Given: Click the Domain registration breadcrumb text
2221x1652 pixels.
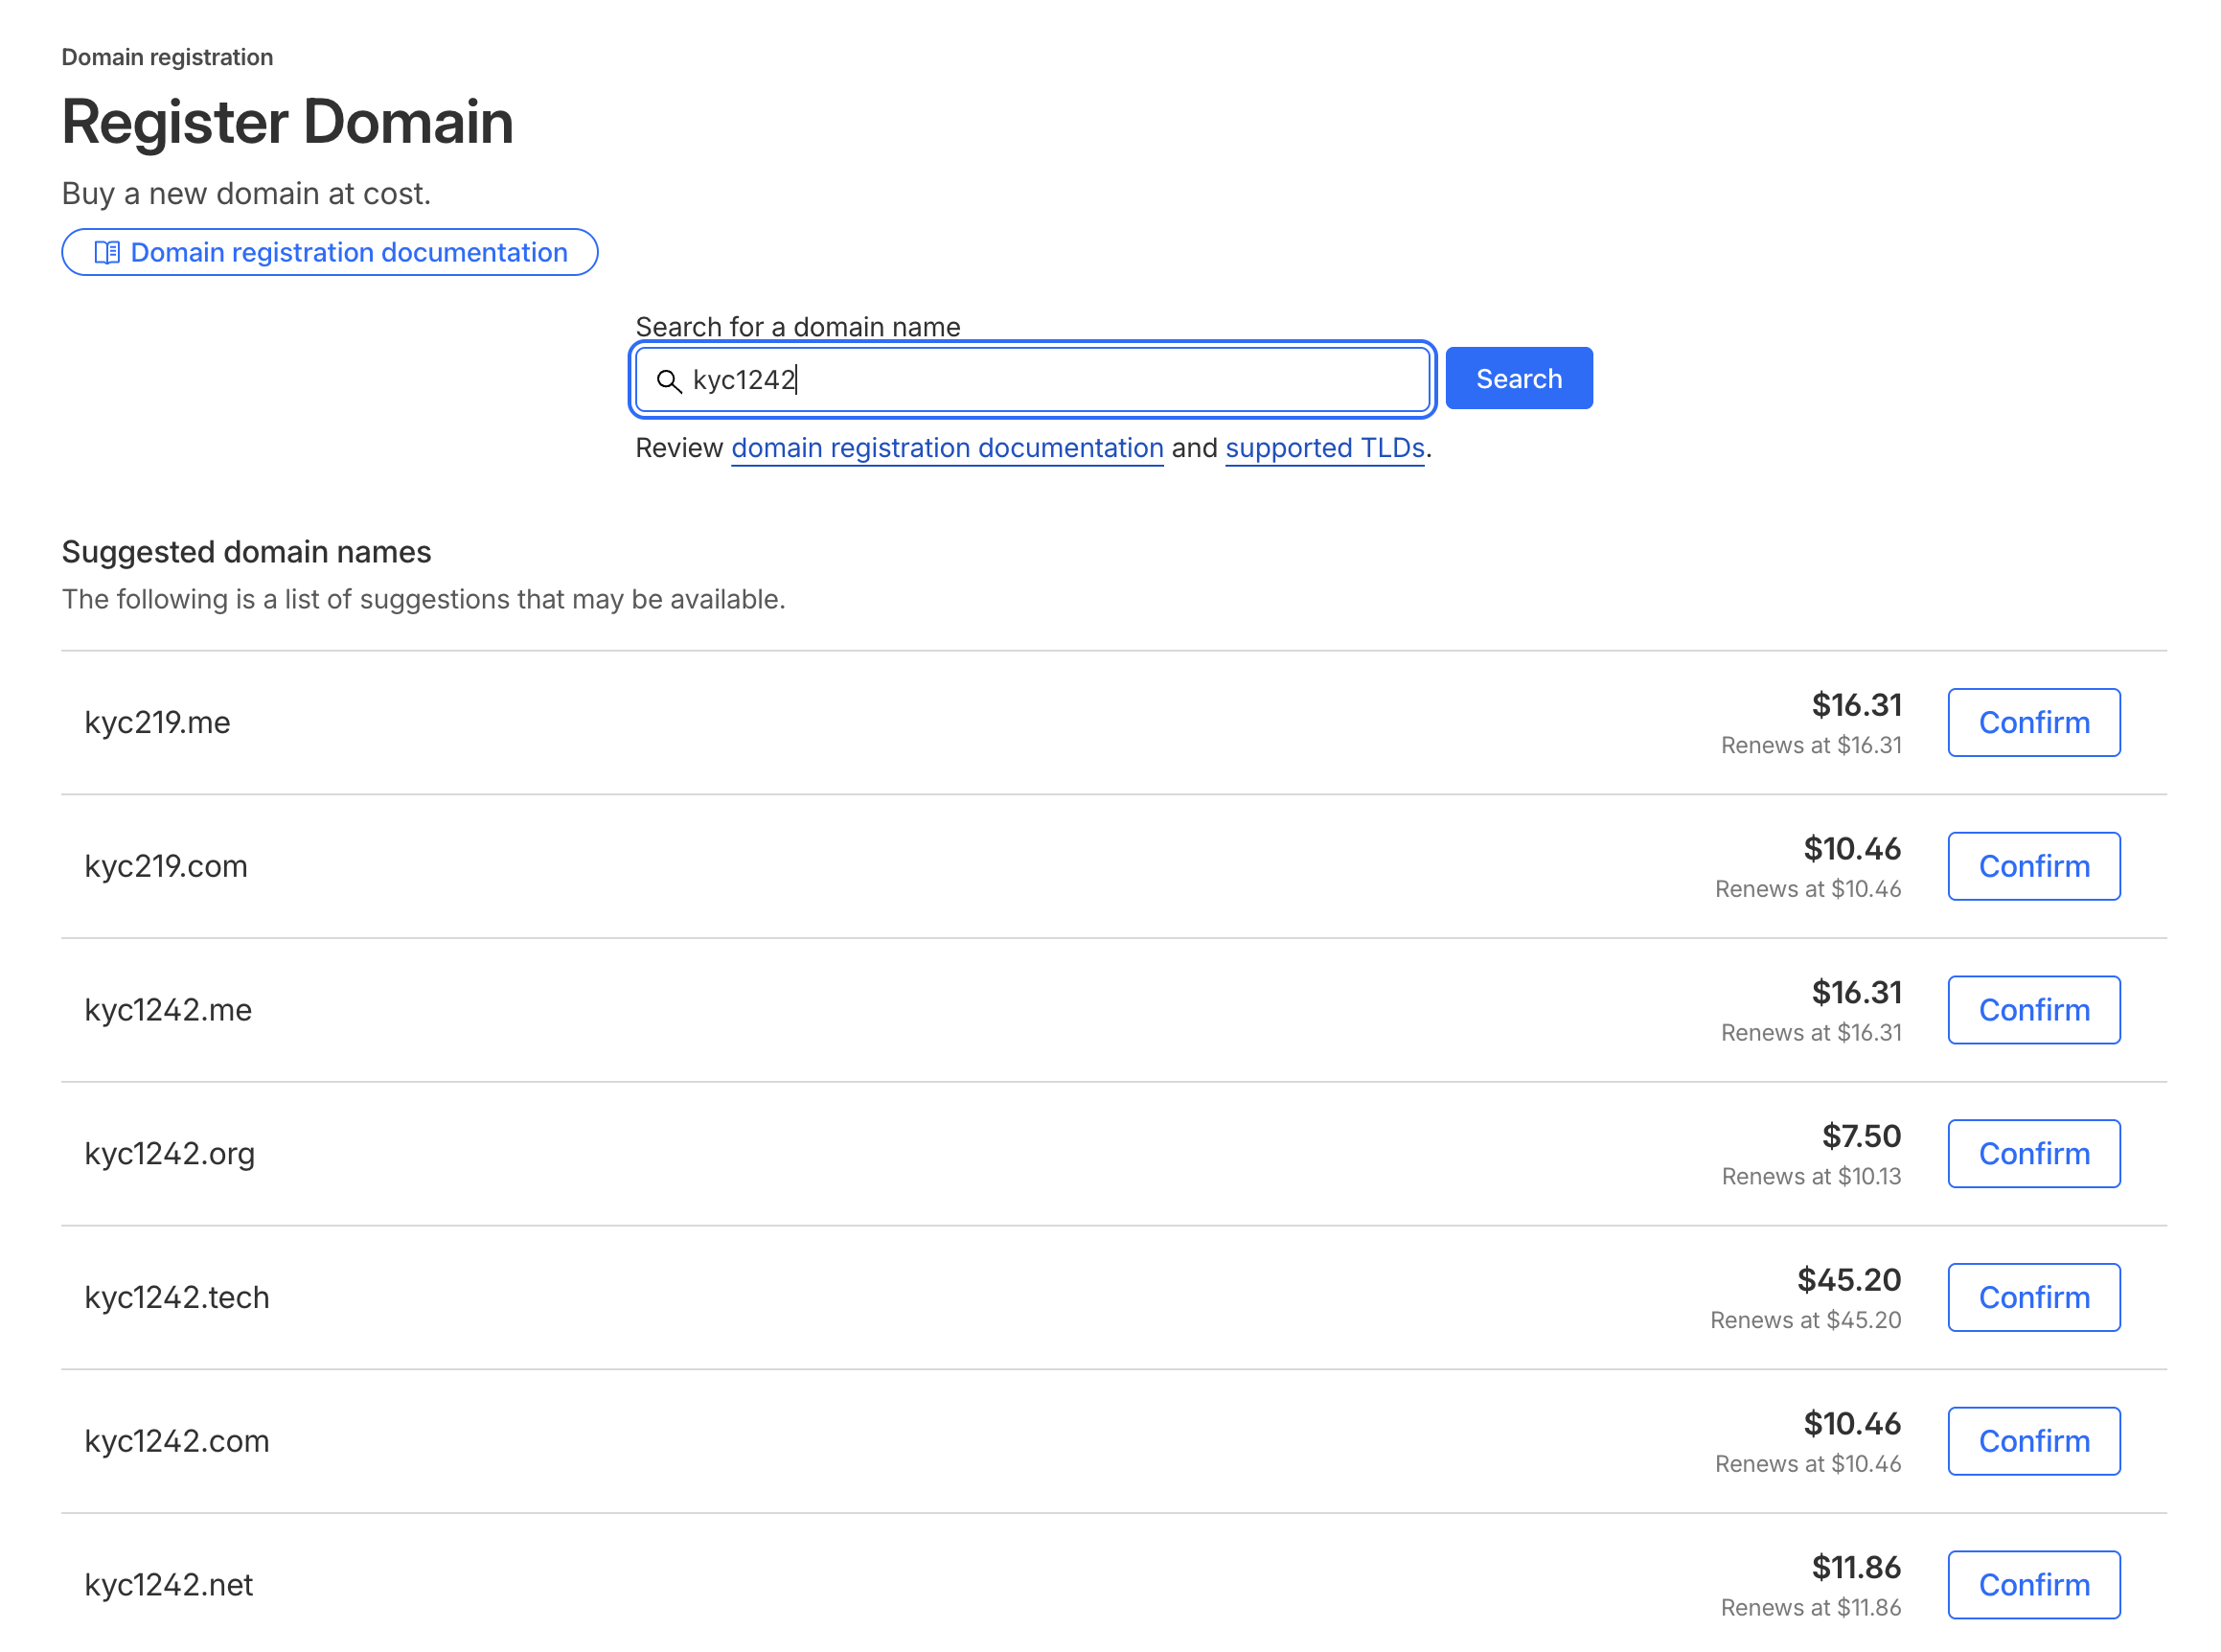Looking at the screenshot, I should (167, 57).
